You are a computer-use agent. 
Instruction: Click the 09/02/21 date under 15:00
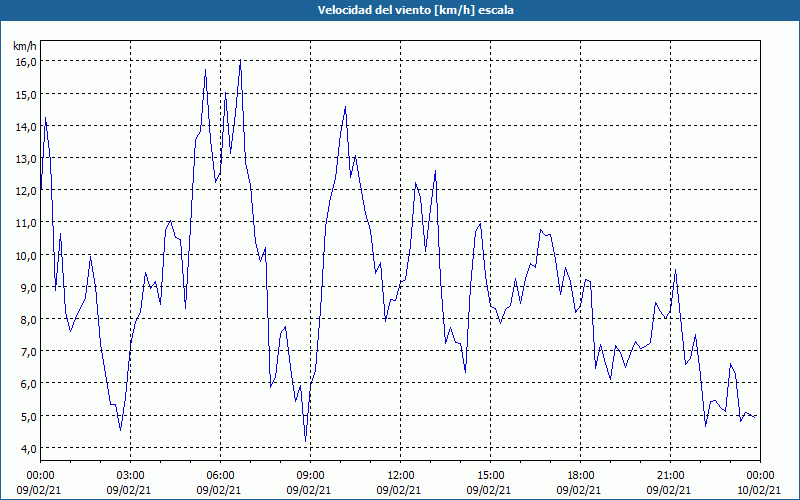click(x=489, y=490)
